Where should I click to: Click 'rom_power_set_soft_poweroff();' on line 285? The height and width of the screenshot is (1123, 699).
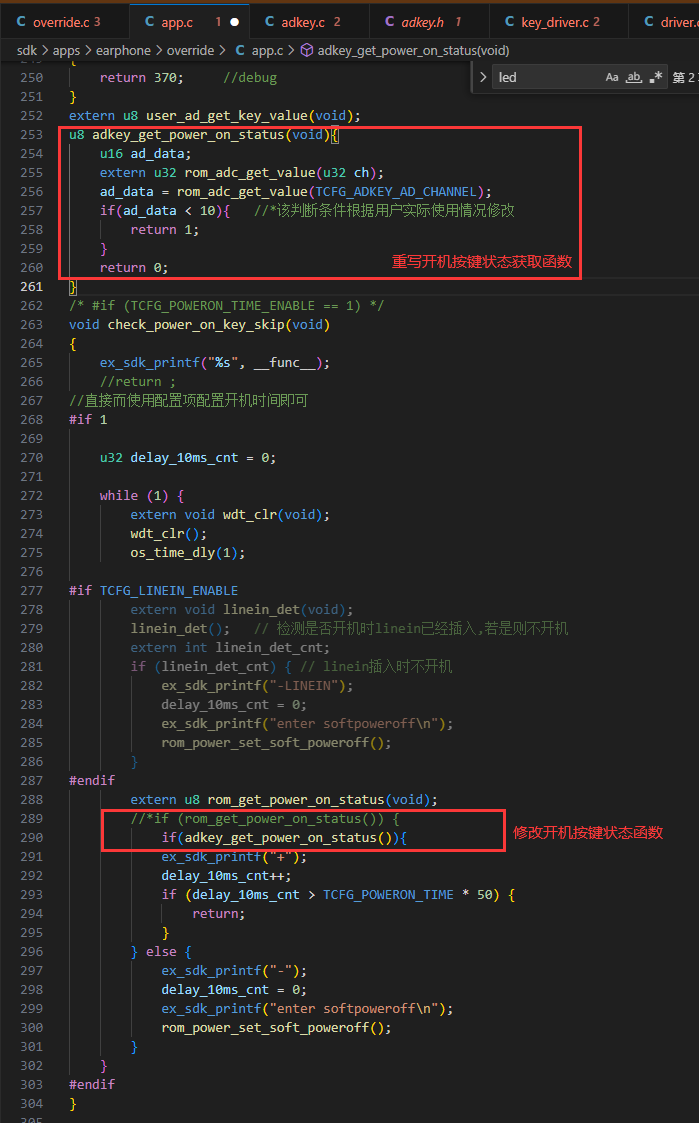276,743
